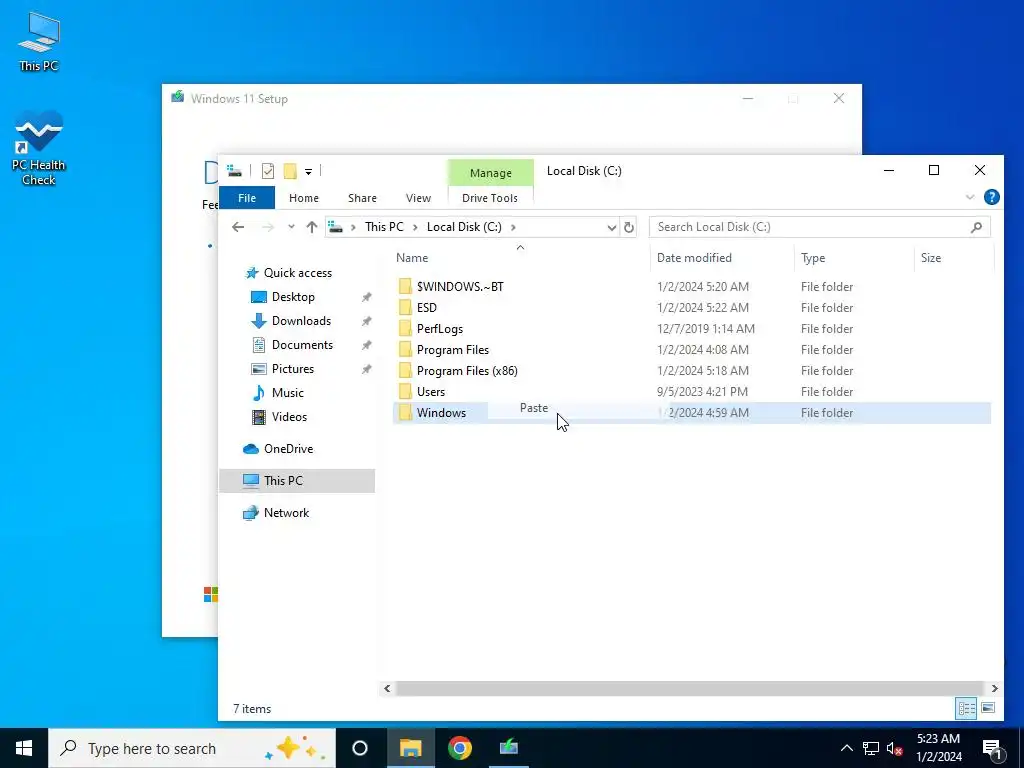Launch Google Chrome from taskbar
The width and height of the screenshot is (1024, 768).
[460, 748]
